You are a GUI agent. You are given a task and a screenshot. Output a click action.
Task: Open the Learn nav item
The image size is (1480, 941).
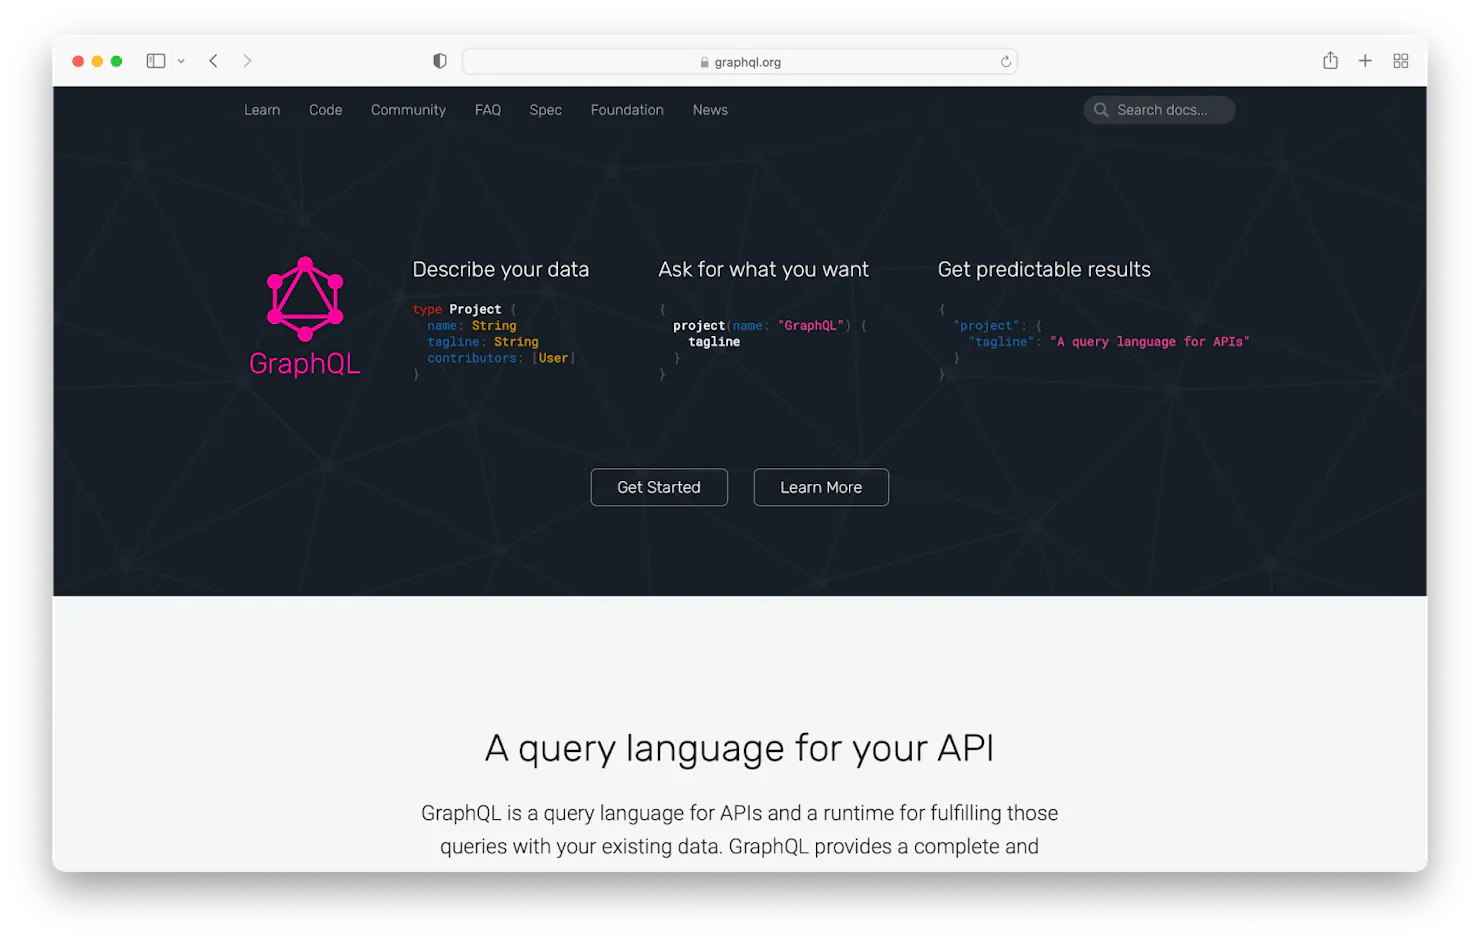pos(262,110)
